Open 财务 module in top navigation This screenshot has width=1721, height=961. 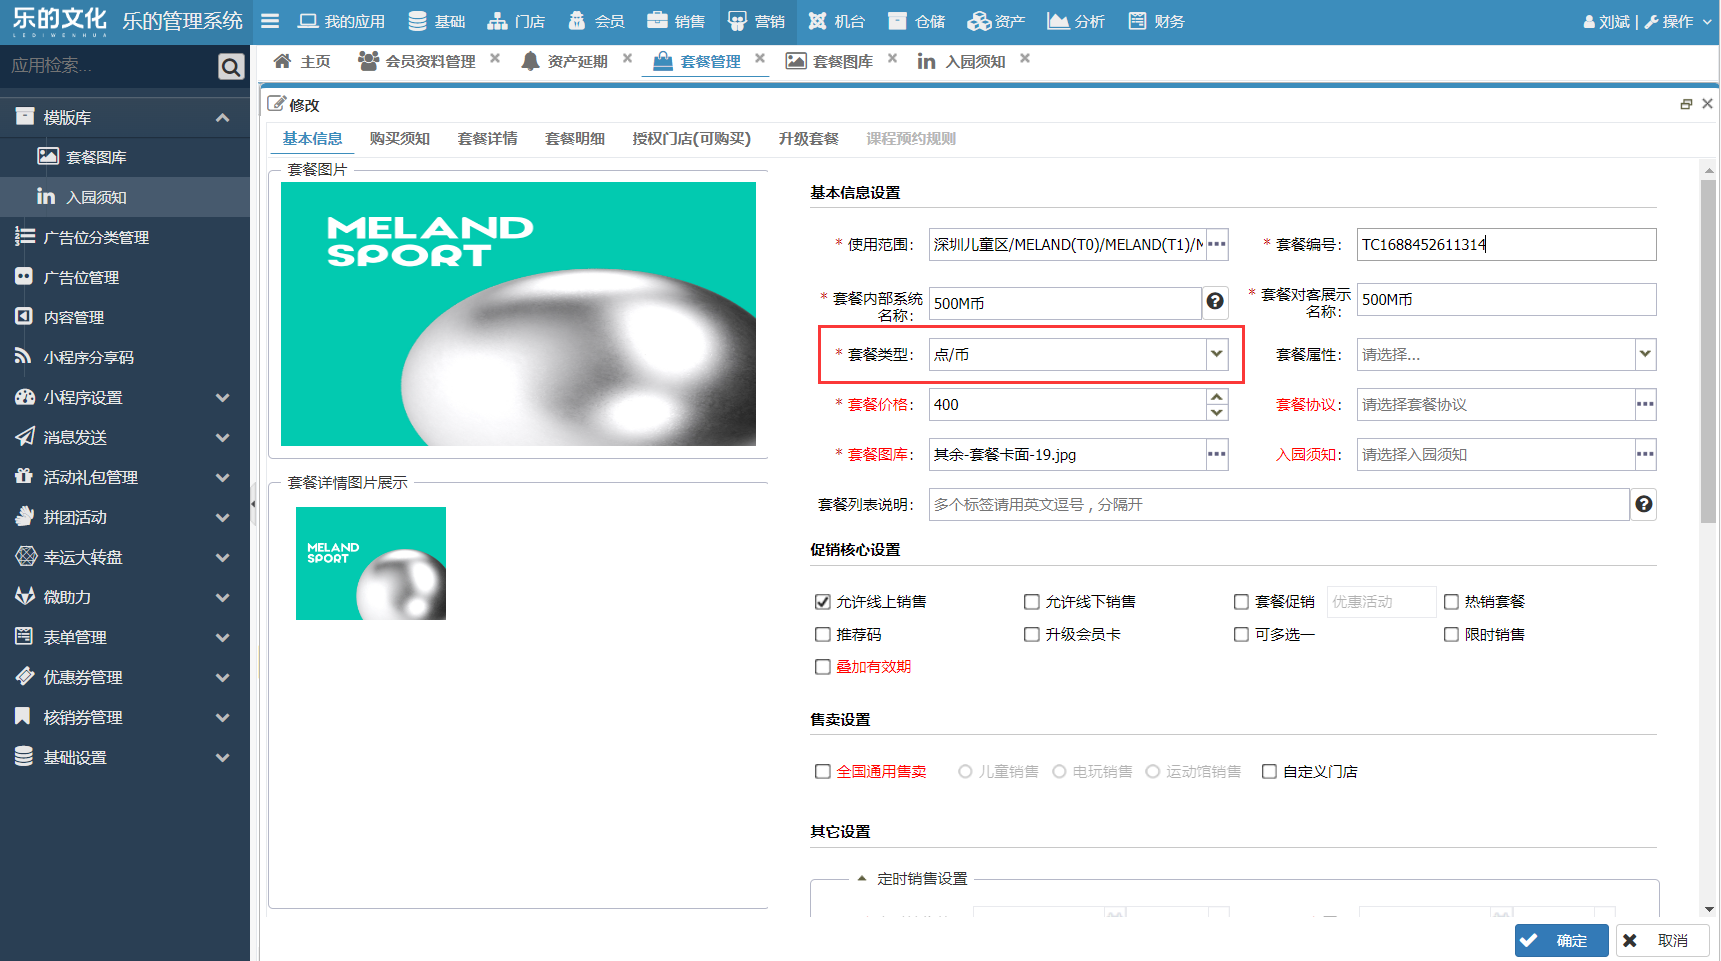(1156, 21)
